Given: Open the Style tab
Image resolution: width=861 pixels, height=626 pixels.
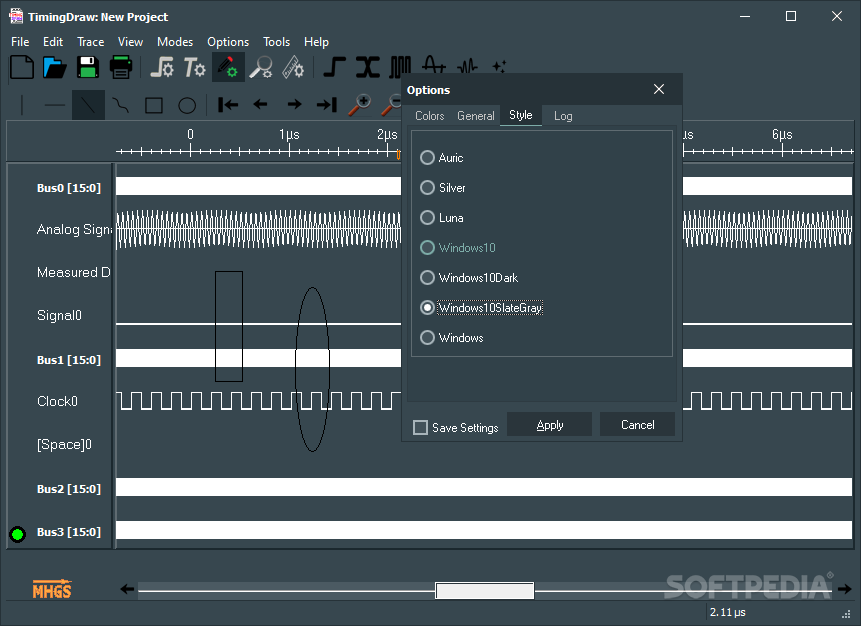Looking at the screenshot, I should pos(521,115).
